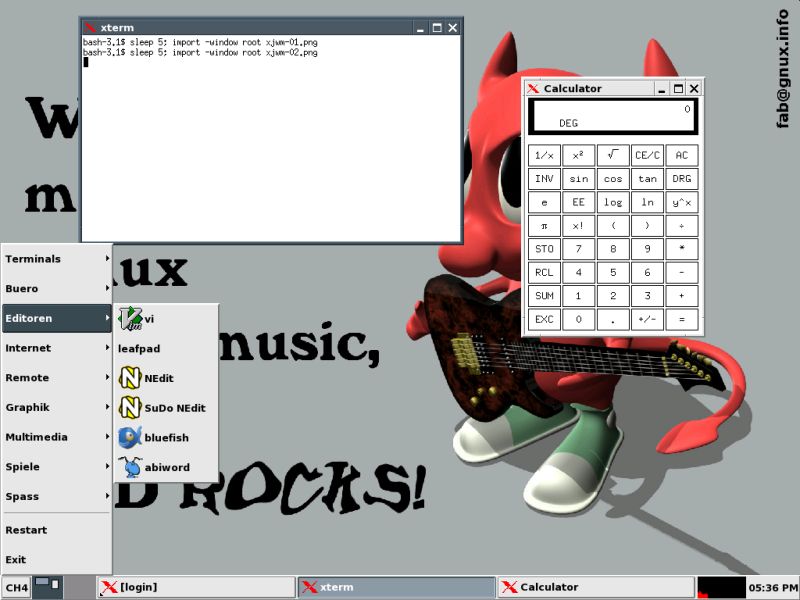Choose Restart from the root menu

(x=57, y=530)
